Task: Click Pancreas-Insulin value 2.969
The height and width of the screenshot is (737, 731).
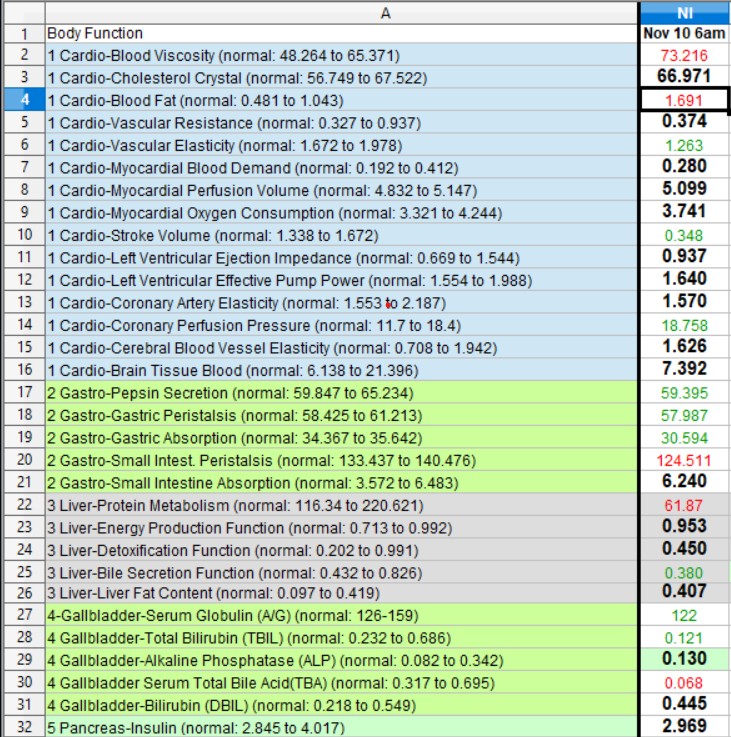Action: [x=684, y=727]
